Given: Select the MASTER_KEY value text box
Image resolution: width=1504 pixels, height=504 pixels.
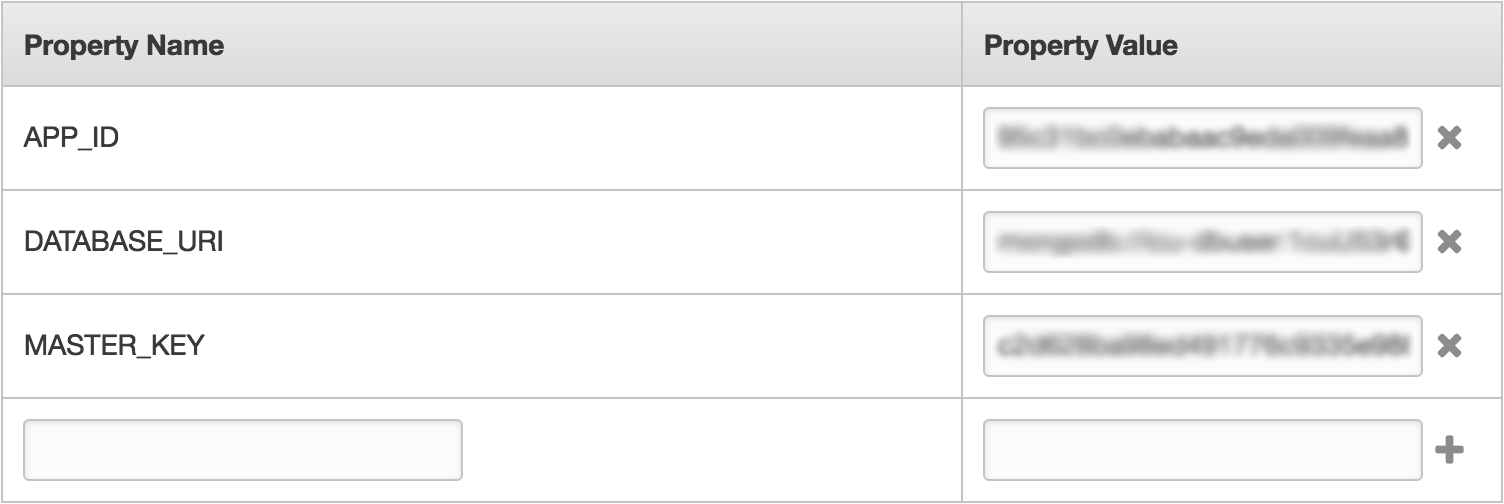Looking at the screenshot, I should [1202, 346].
